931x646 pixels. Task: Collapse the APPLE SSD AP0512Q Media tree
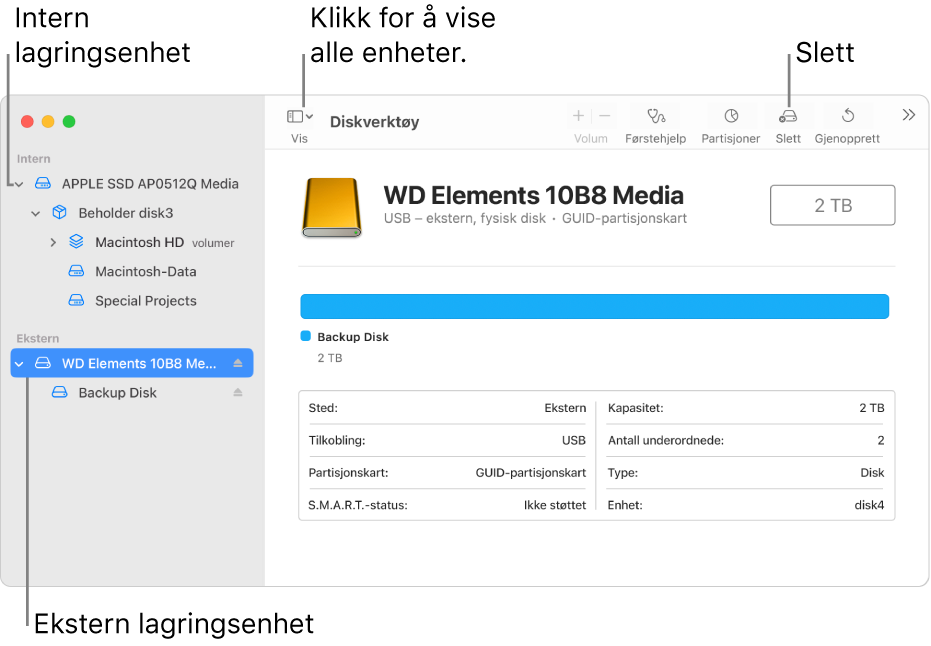20,184
